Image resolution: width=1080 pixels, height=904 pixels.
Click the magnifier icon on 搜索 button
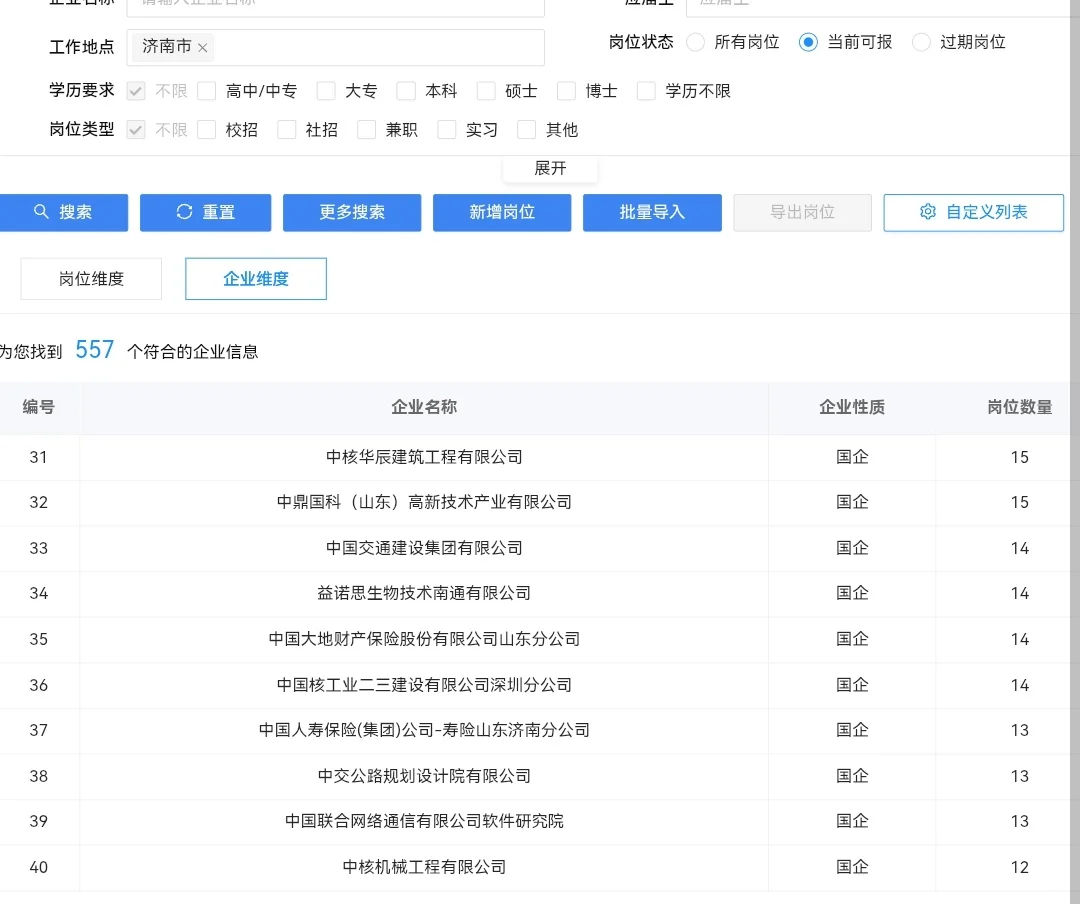[x=41, y=212]
